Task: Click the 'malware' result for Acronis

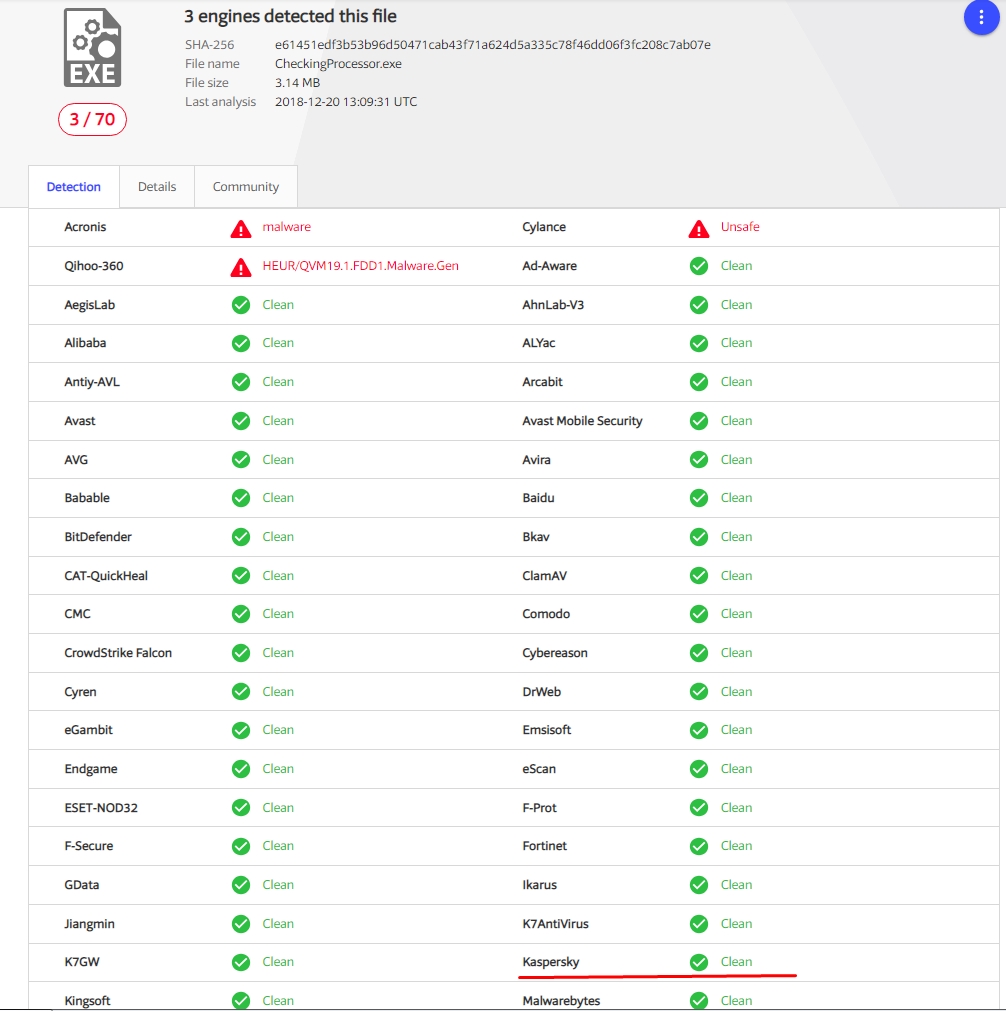Action: click(x=286, y=227)
